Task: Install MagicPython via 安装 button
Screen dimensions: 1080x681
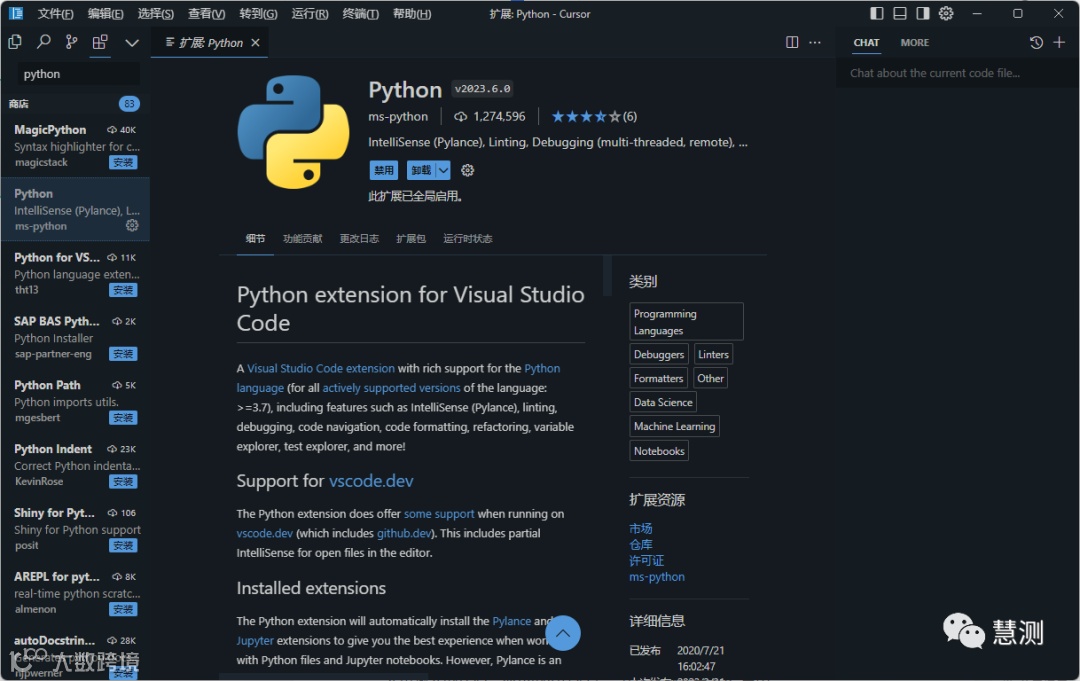Action: click(123, 163)
